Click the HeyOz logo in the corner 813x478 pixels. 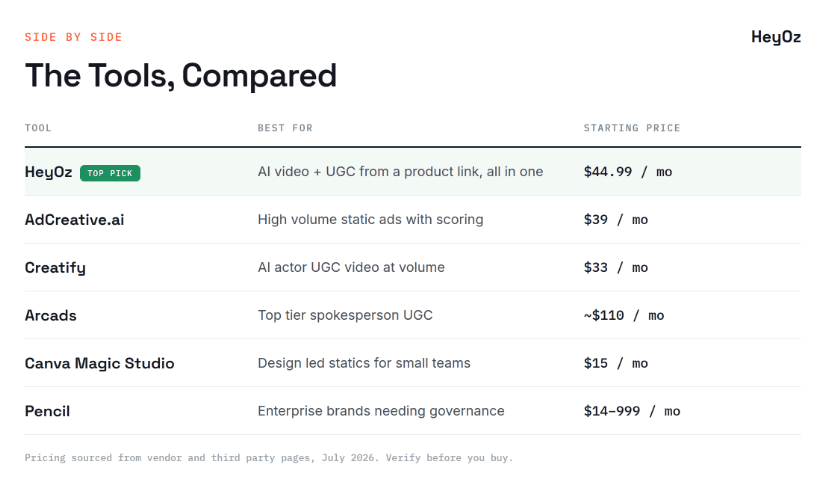tap(776, 37)
